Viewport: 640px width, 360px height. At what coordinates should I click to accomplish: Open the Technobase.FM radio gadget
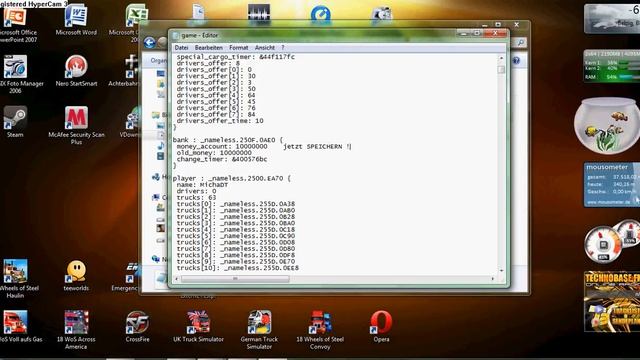612,301
